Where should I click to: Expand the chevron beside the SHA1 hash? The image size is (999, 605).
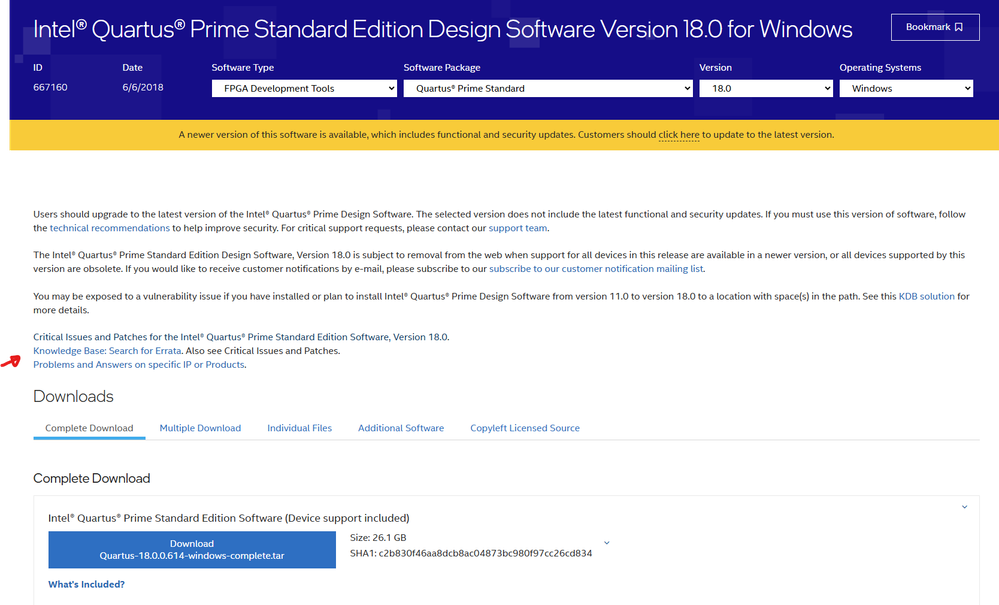[607, 543]
